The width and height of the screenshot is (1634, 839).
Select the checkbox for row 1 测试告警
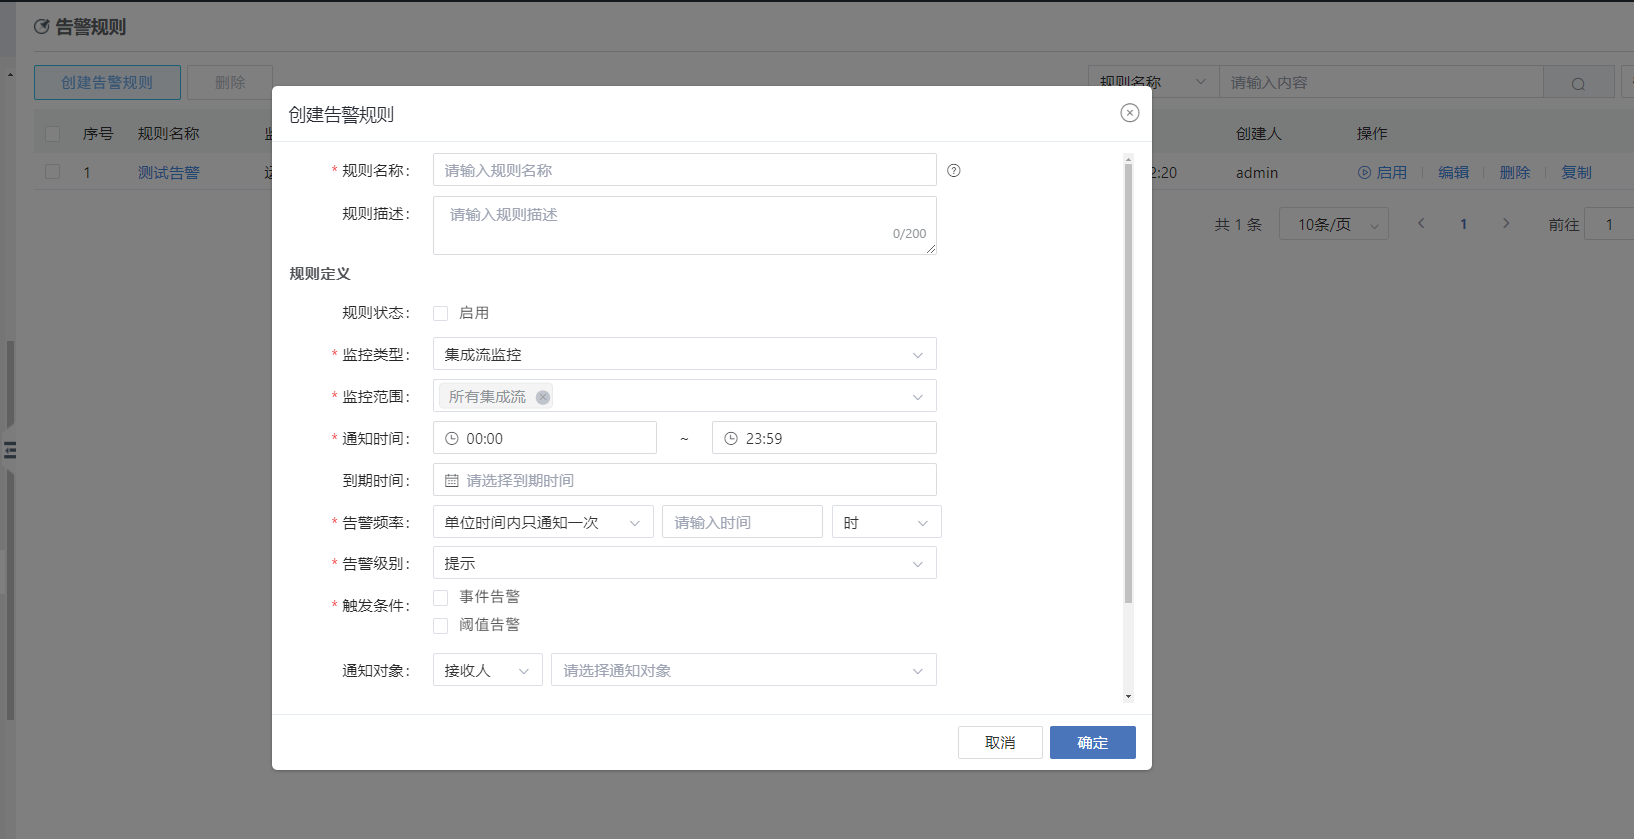coord(53,172)
